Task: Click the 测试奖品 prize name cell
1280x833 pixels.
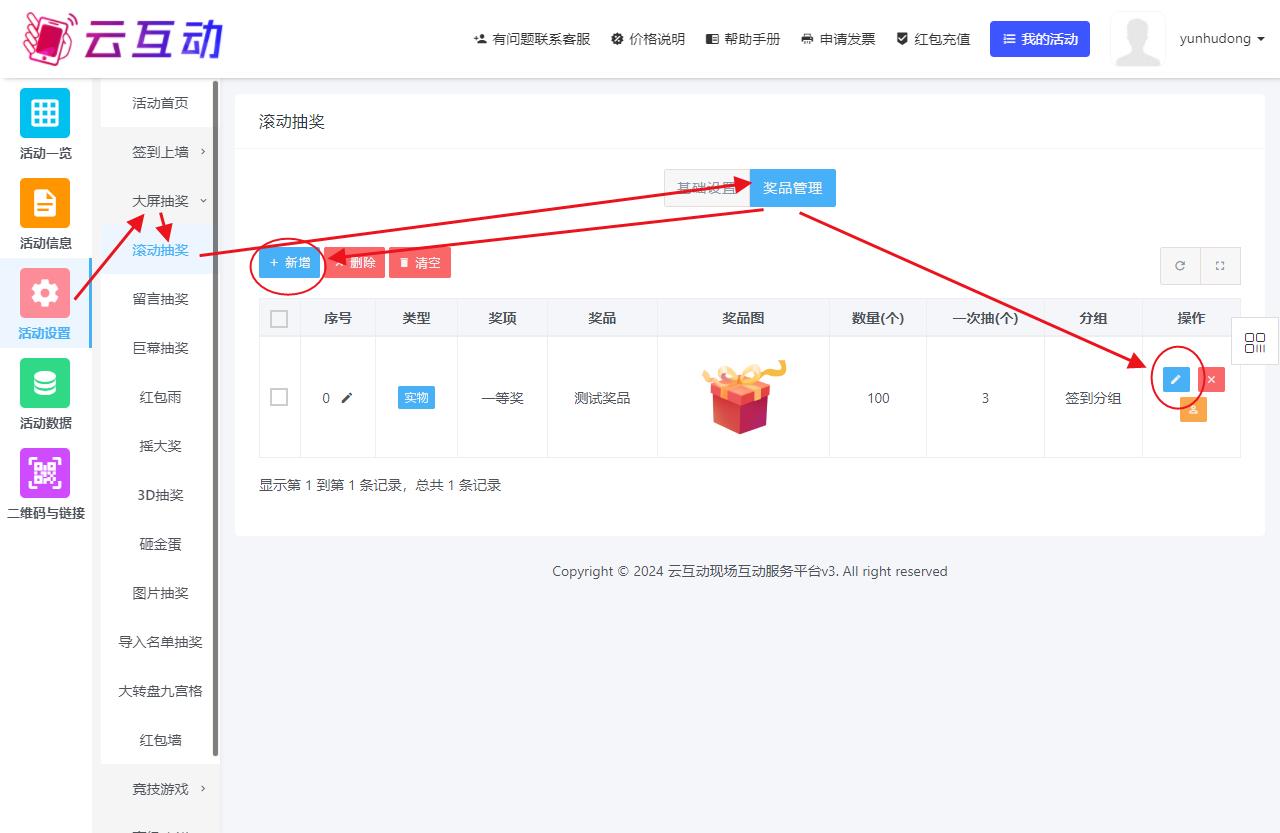Action: coord(602,398)
